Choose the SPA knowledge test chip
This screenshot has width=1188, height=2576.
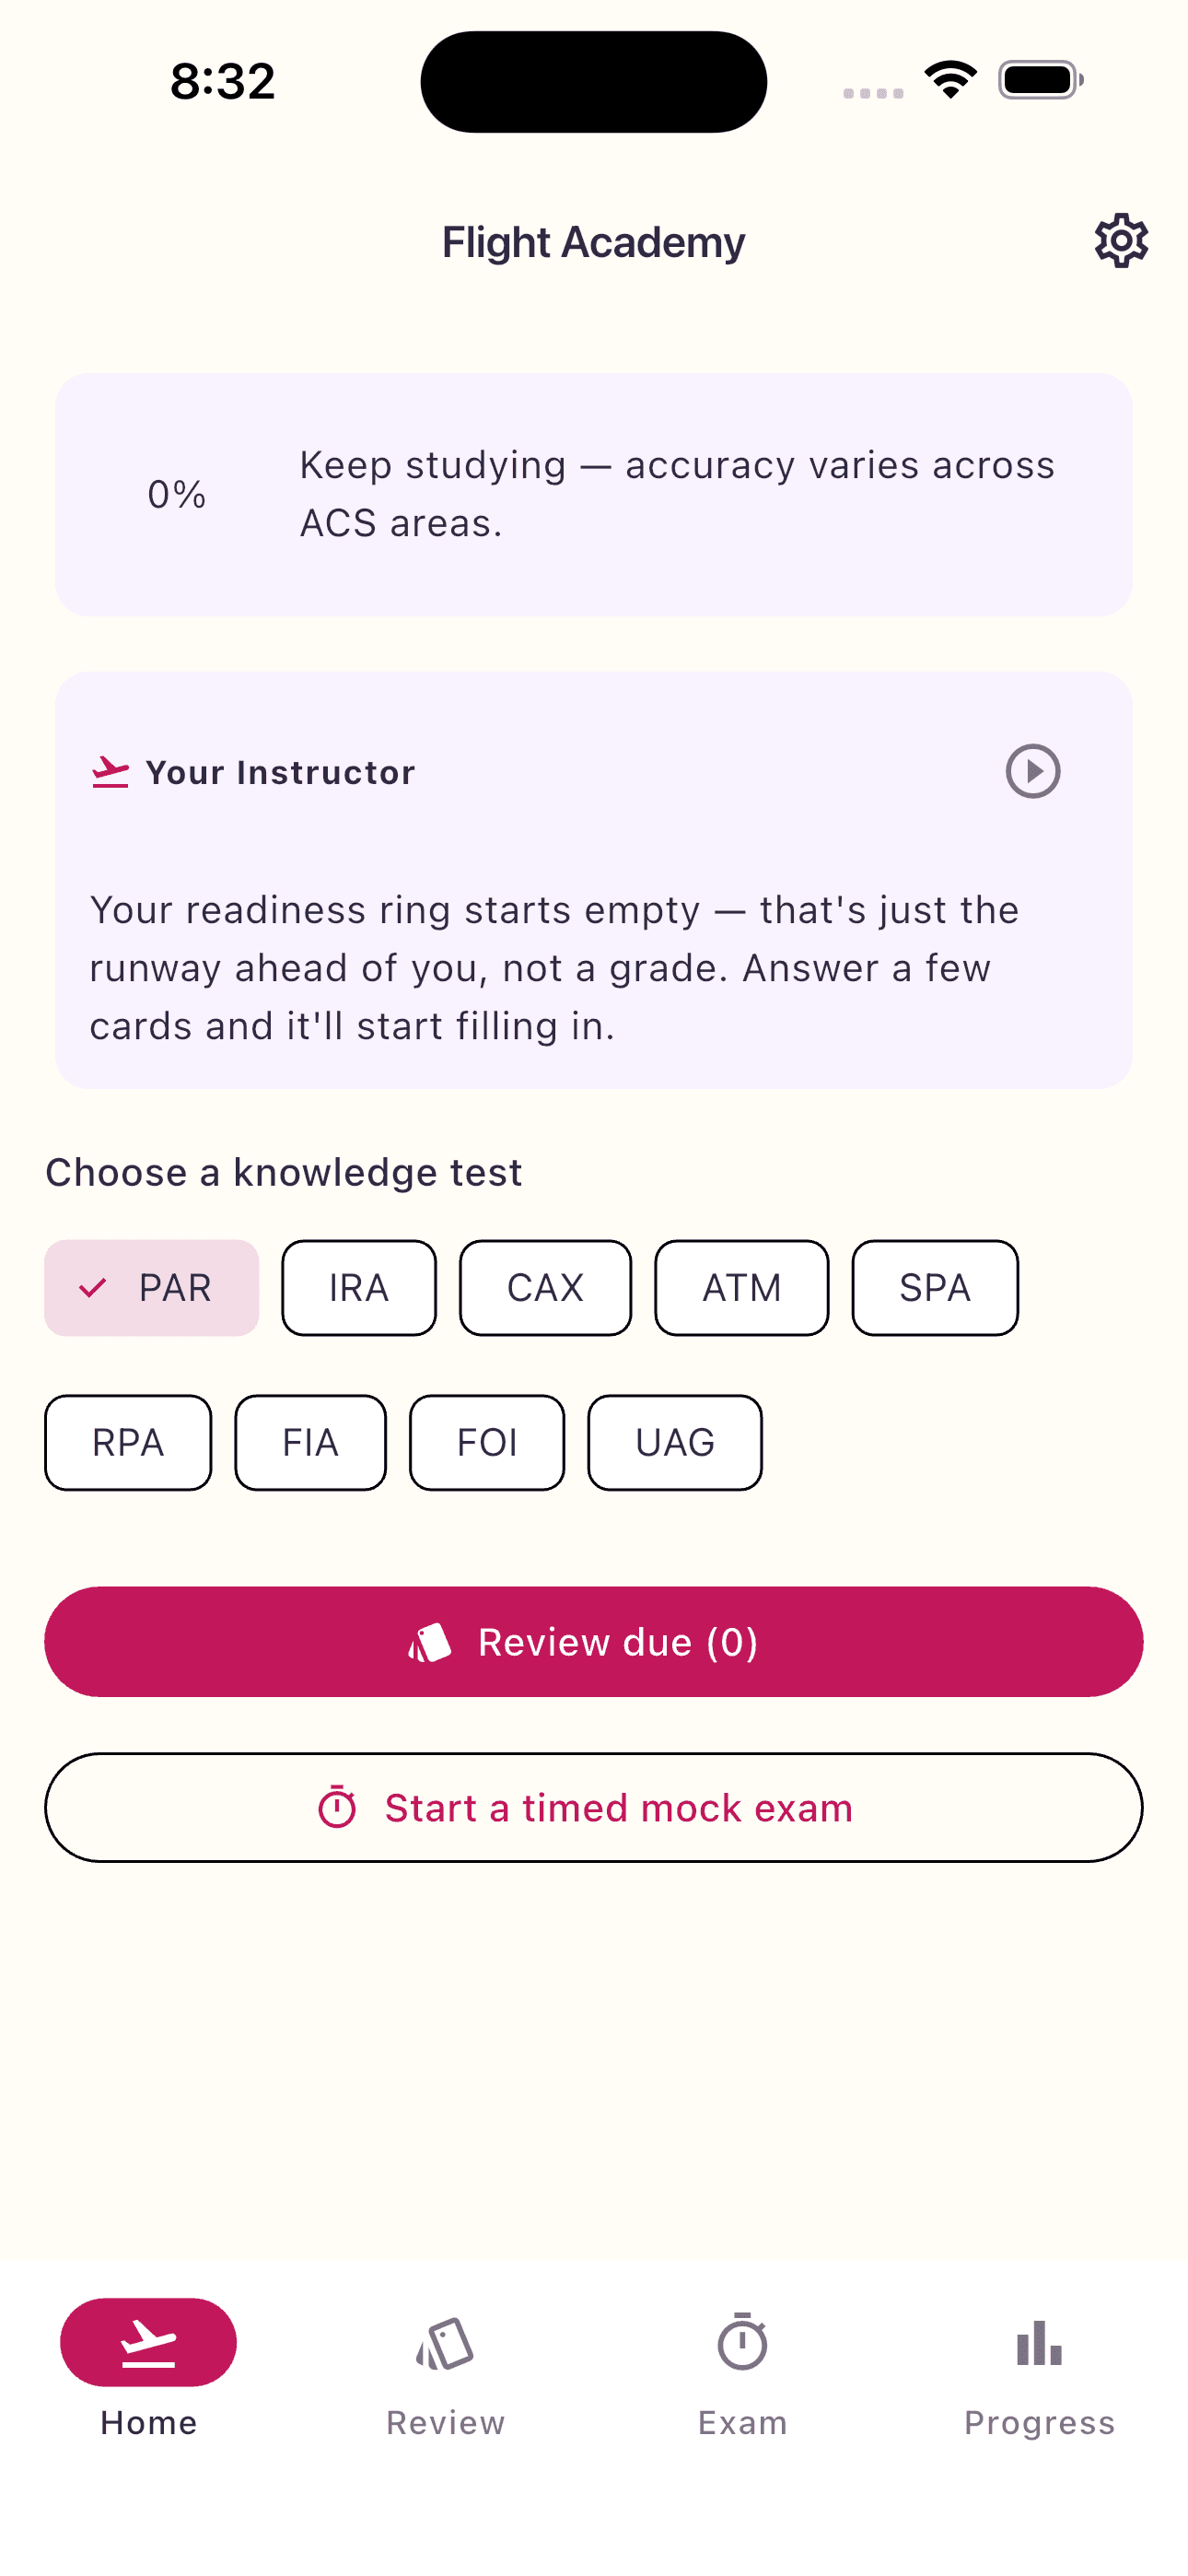[935, 1288]
